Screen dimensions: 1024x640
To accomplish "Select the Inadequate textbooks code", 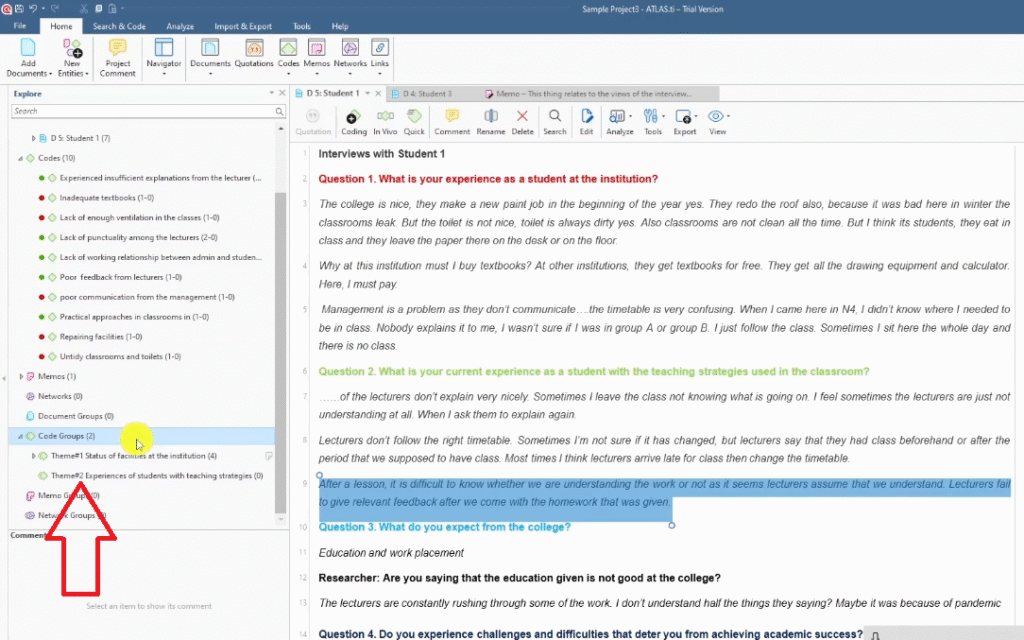I will click(106, 198).
